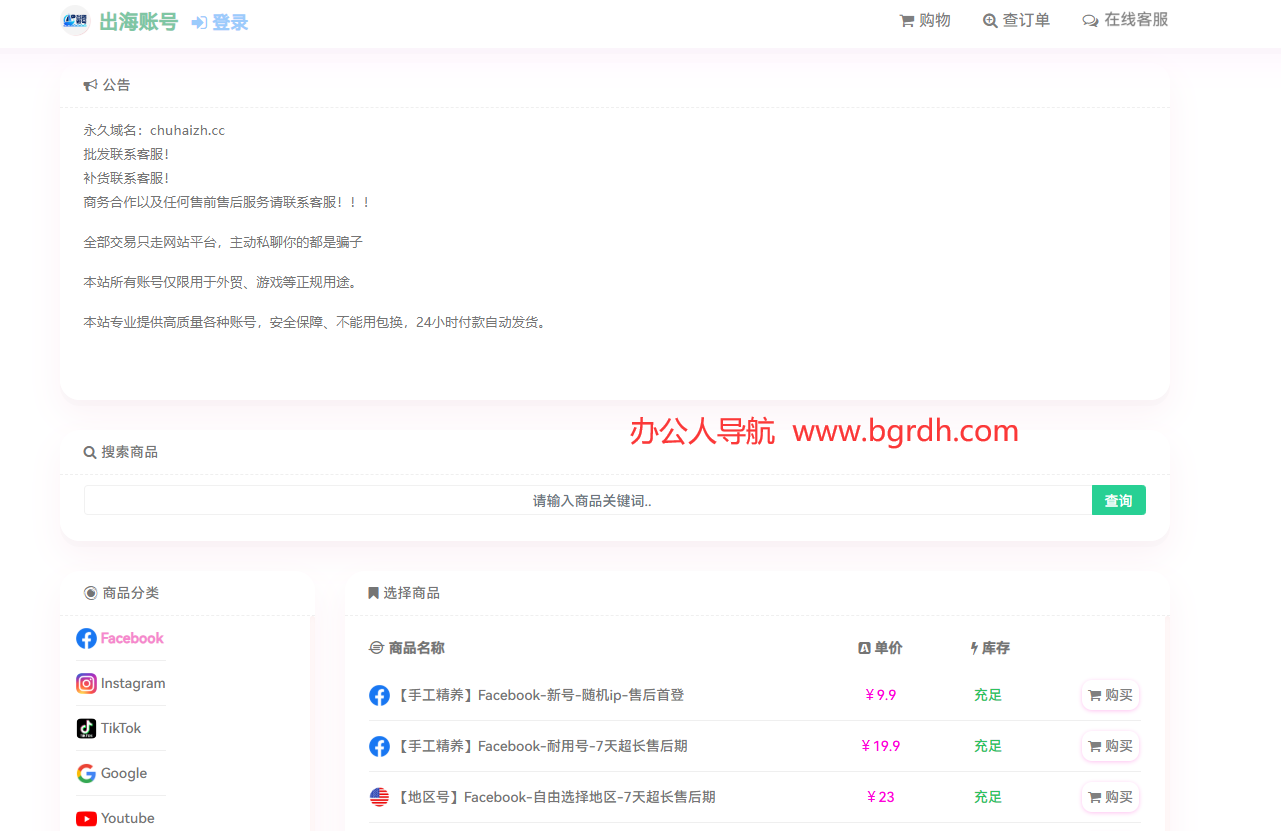Open the 查订单 order lookup menu item
1281x831 pixels.
(x=1016, y=20)
